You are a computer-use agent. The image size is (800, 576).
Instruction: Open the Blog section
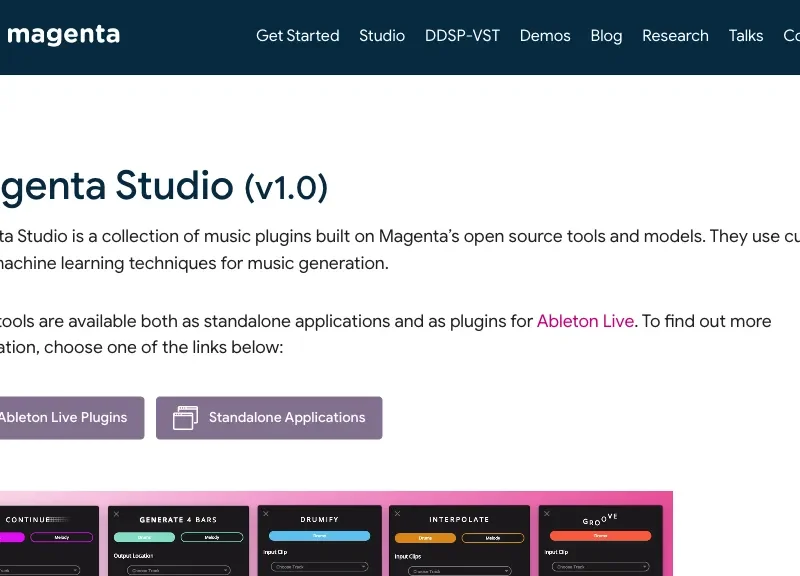tap(606, 36)
